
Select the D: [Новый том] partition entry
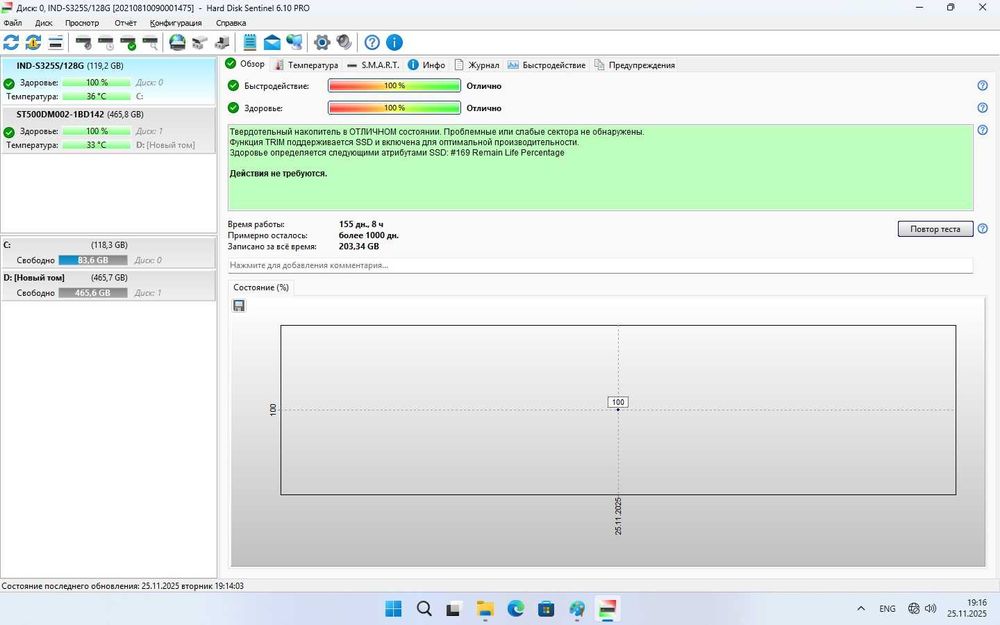tap(108, 285)
